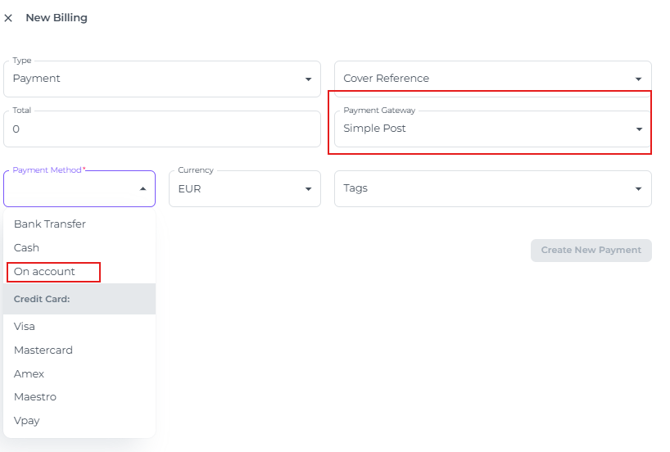Expand the Cover Reference dropdown

pyautogui.click(x=492, y=79)
